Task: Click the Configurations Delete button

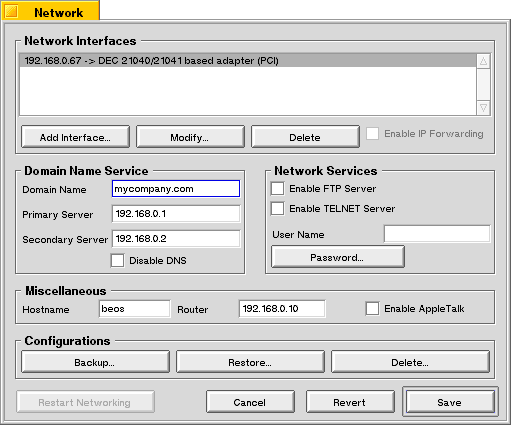Action: 410,362
